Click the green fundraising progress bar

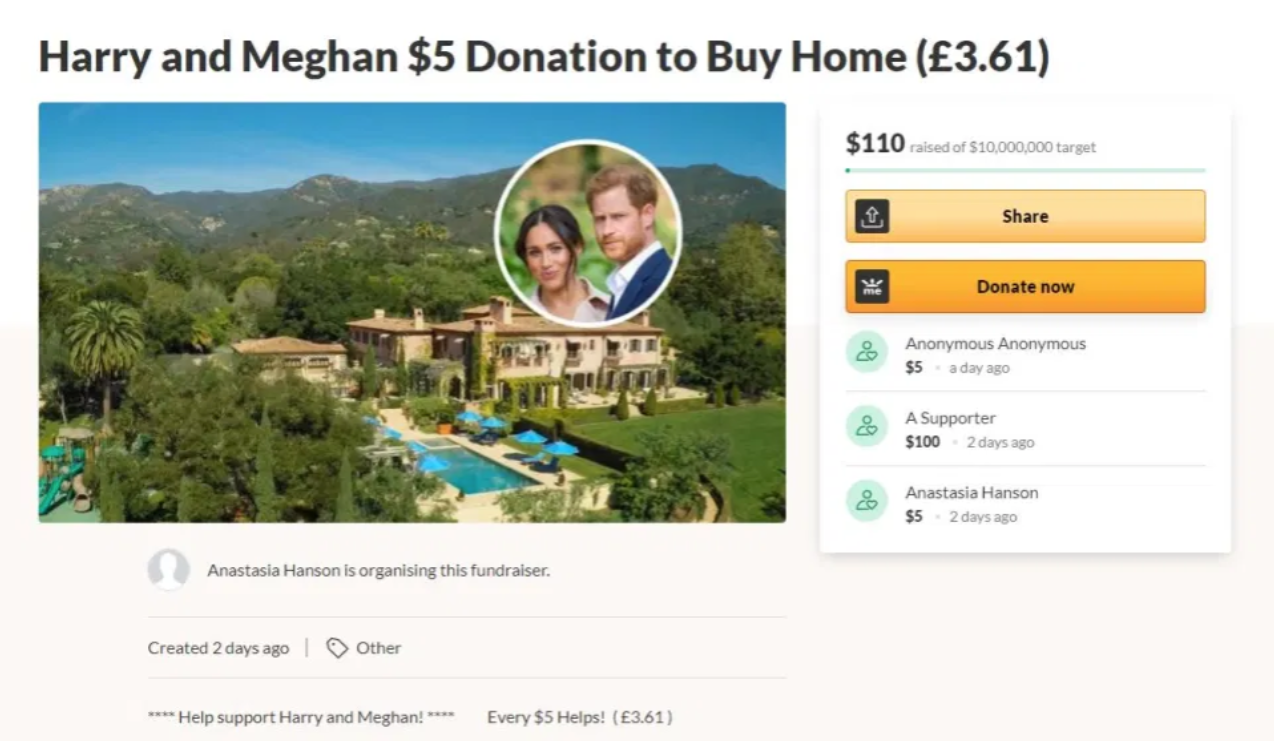point(1025,171)
